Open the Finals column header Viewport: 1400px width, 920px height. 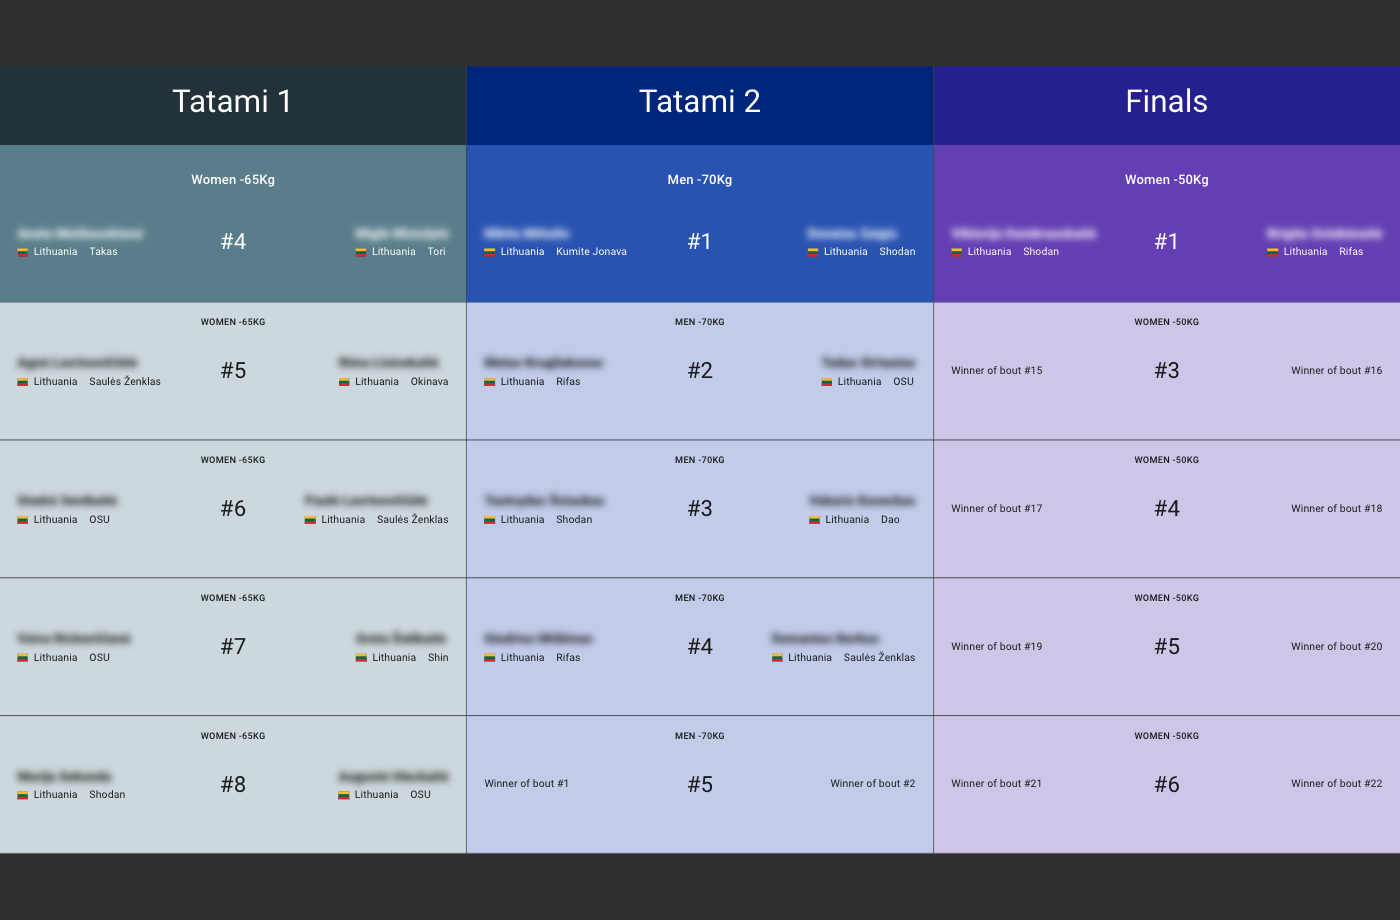click(x=1166, y=101)
